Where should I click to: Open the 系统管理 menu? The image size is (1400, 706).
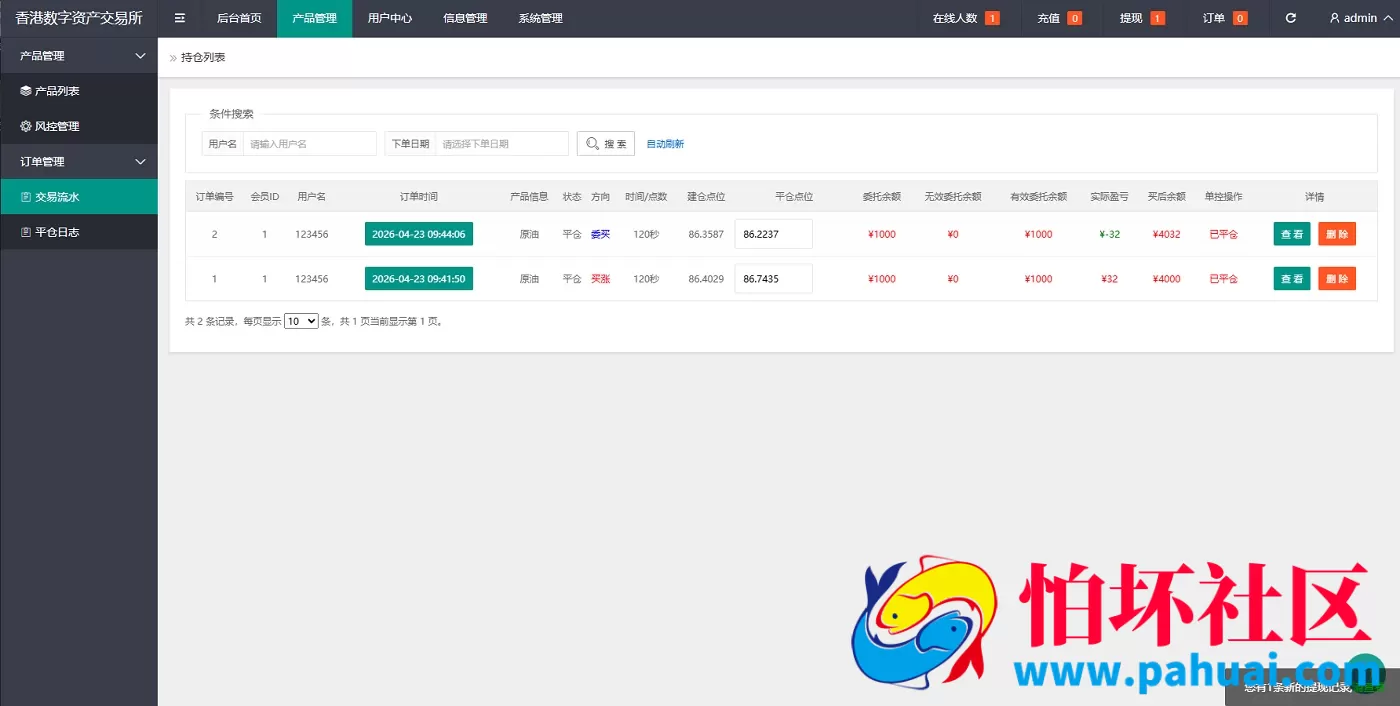(x=540, y=18)
